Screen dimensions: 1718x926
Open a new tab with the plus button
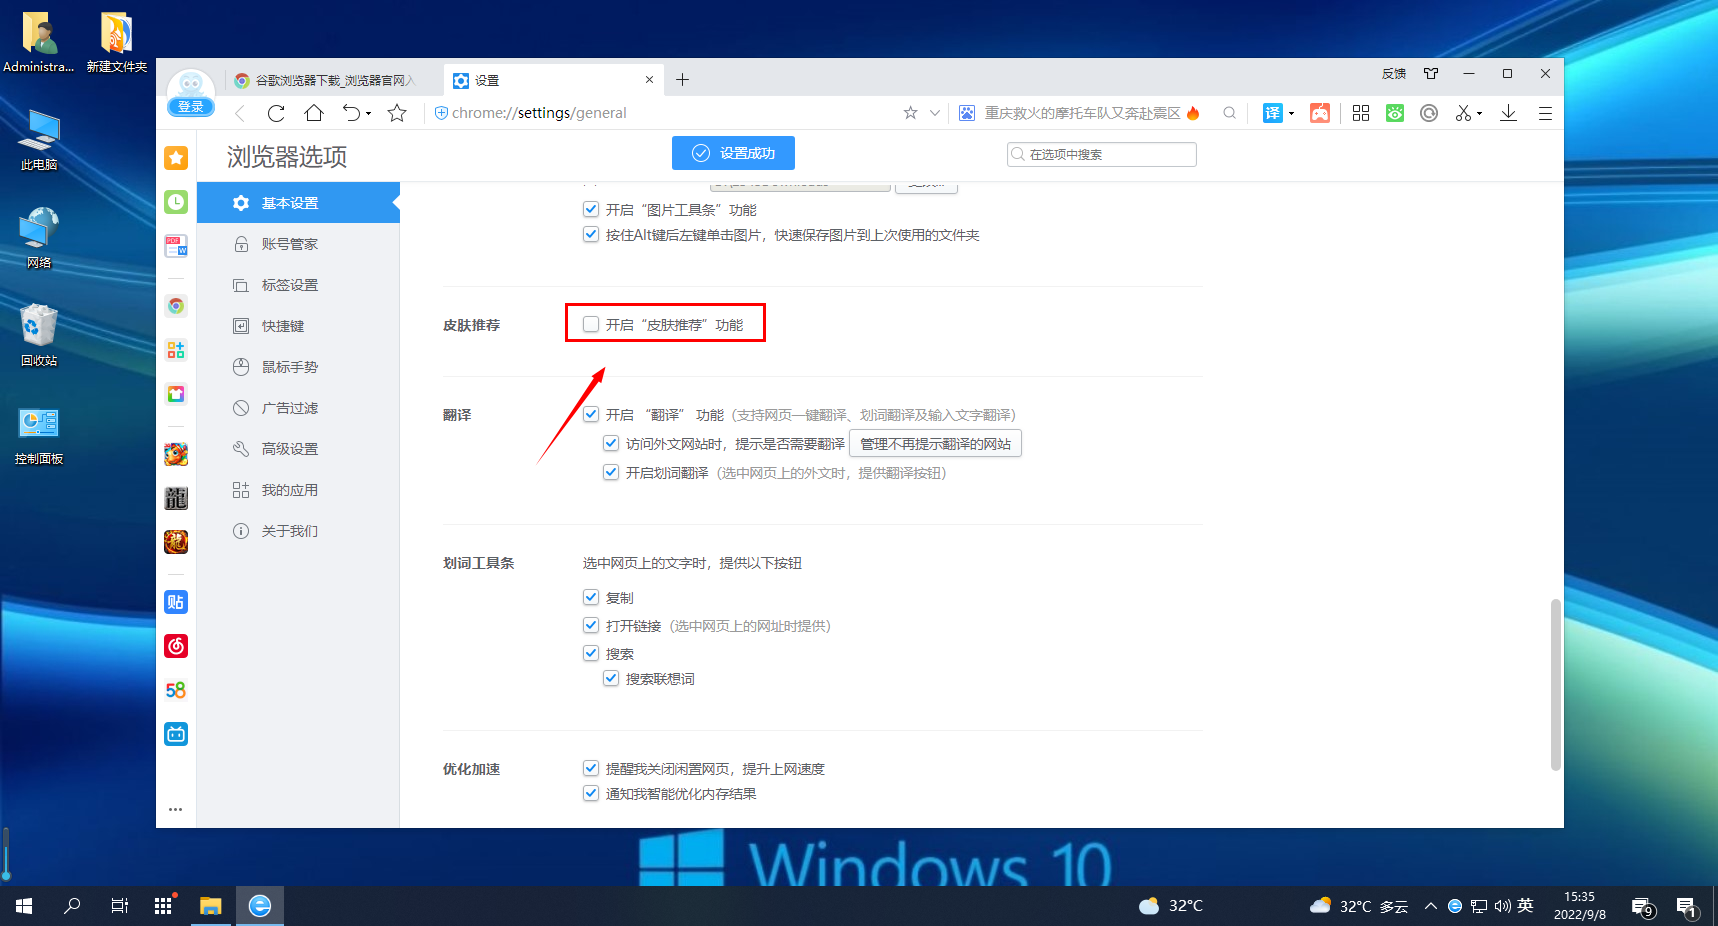pyautogui.click(x=682, y=80)
